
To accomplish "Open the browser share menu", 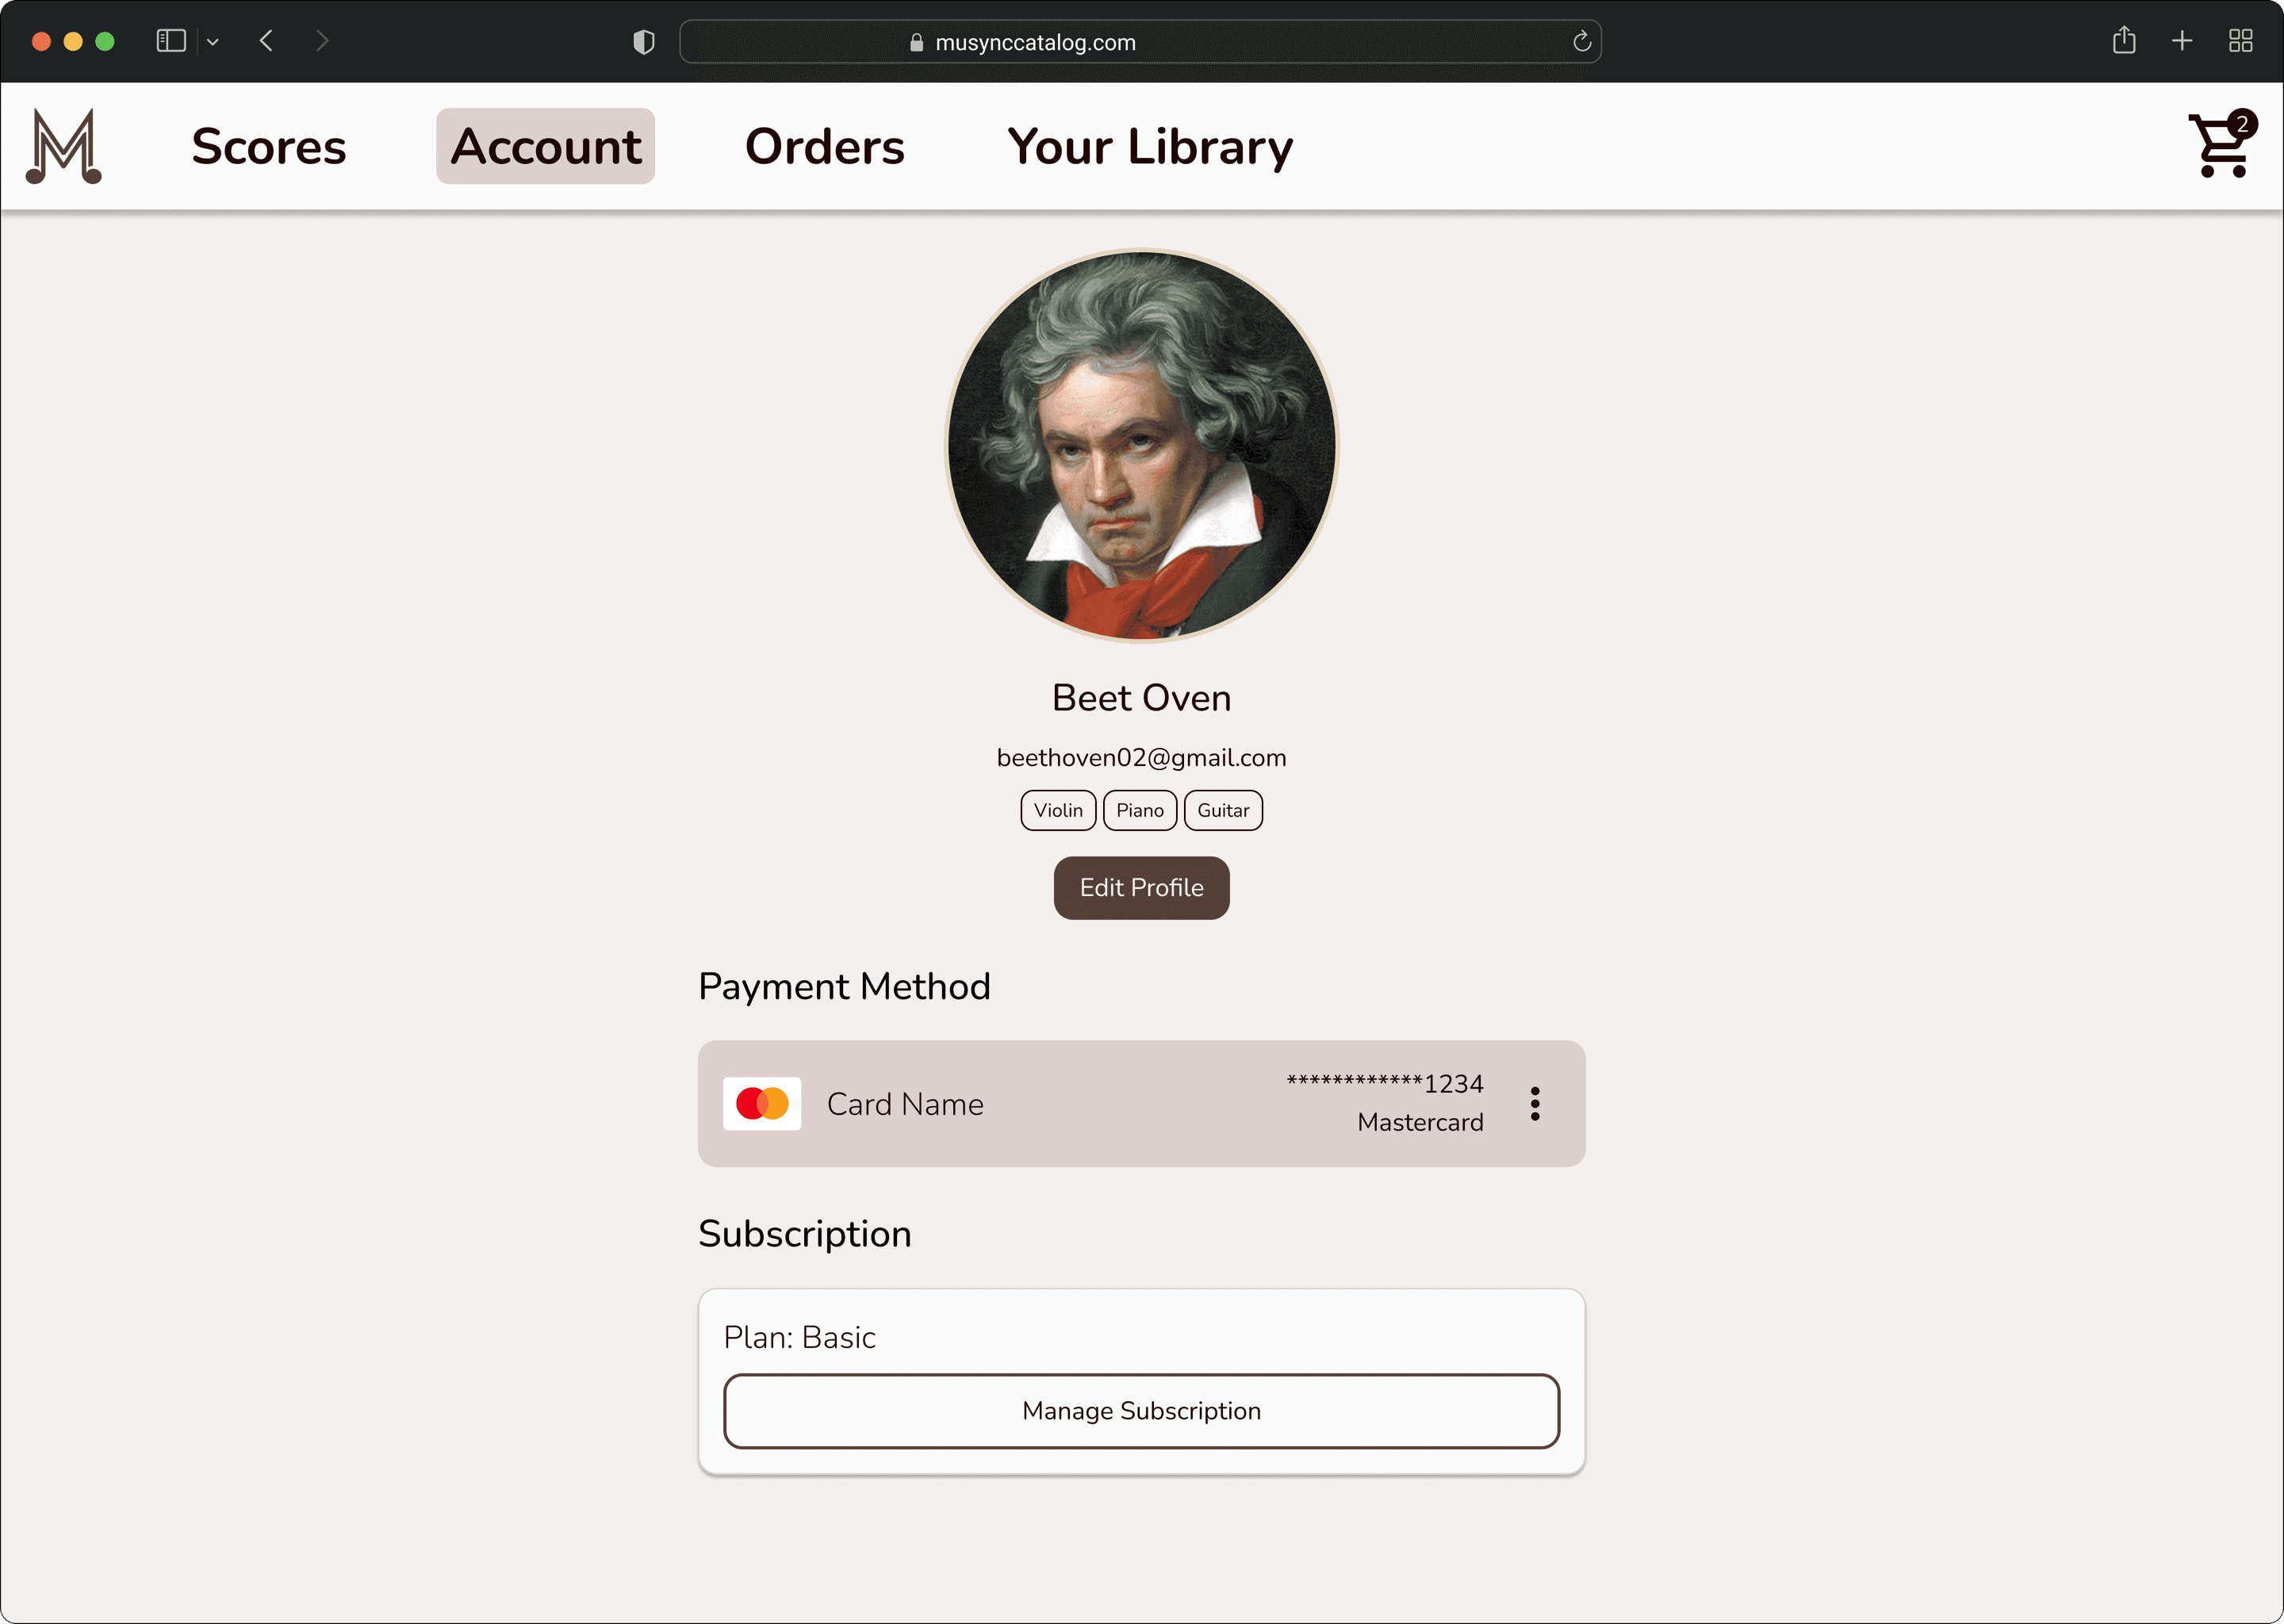I will (x=2124, y=41).
